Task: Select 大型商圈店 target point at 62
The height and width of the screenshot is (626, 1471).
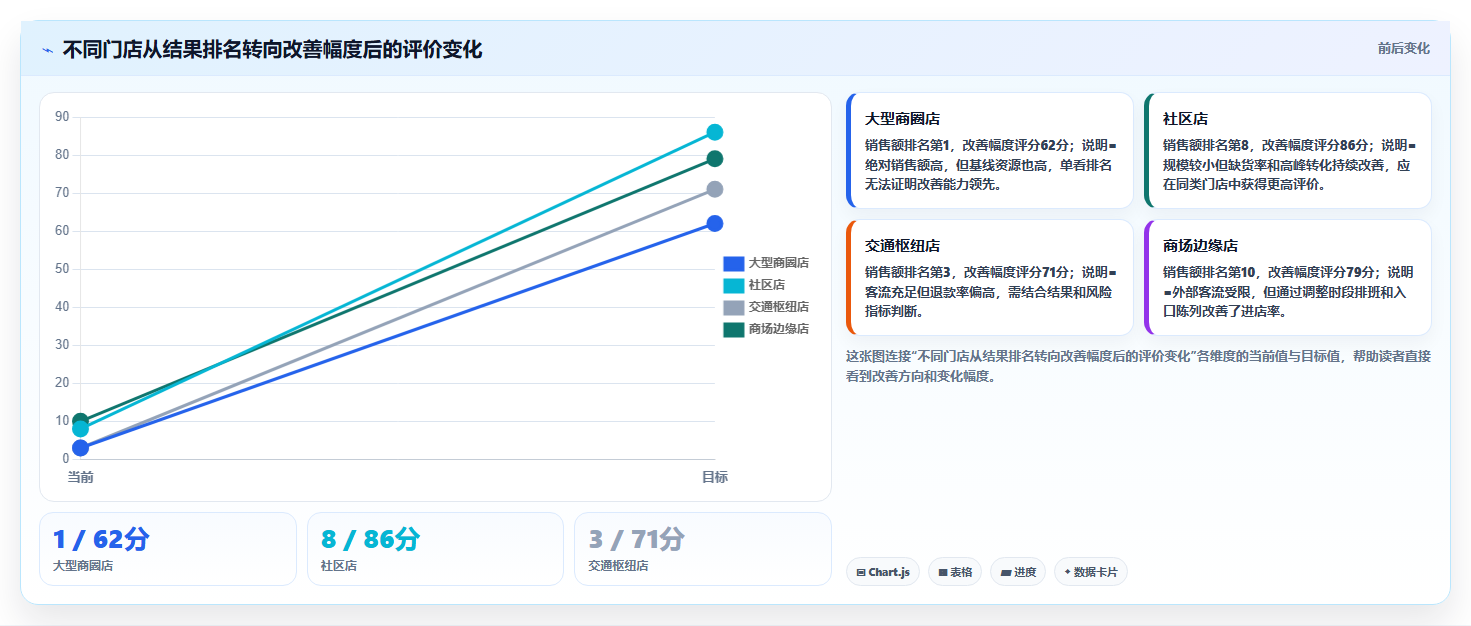Action: pyautogui.click(x=715, y=223)
